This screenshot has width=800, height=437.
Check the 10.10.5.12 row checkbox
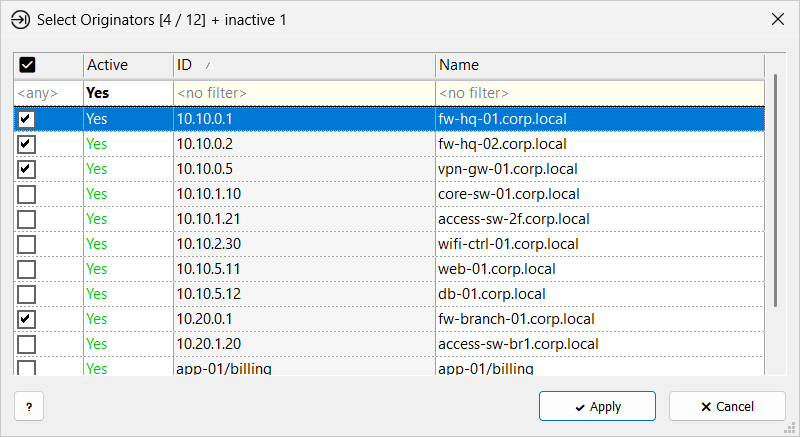(27, 294)
